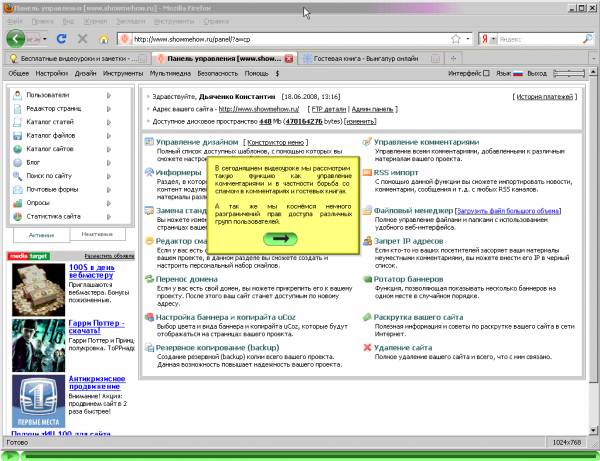Click the Информеры icon
600x461 pixels.
pyautogui.click(x=149, y=172)
